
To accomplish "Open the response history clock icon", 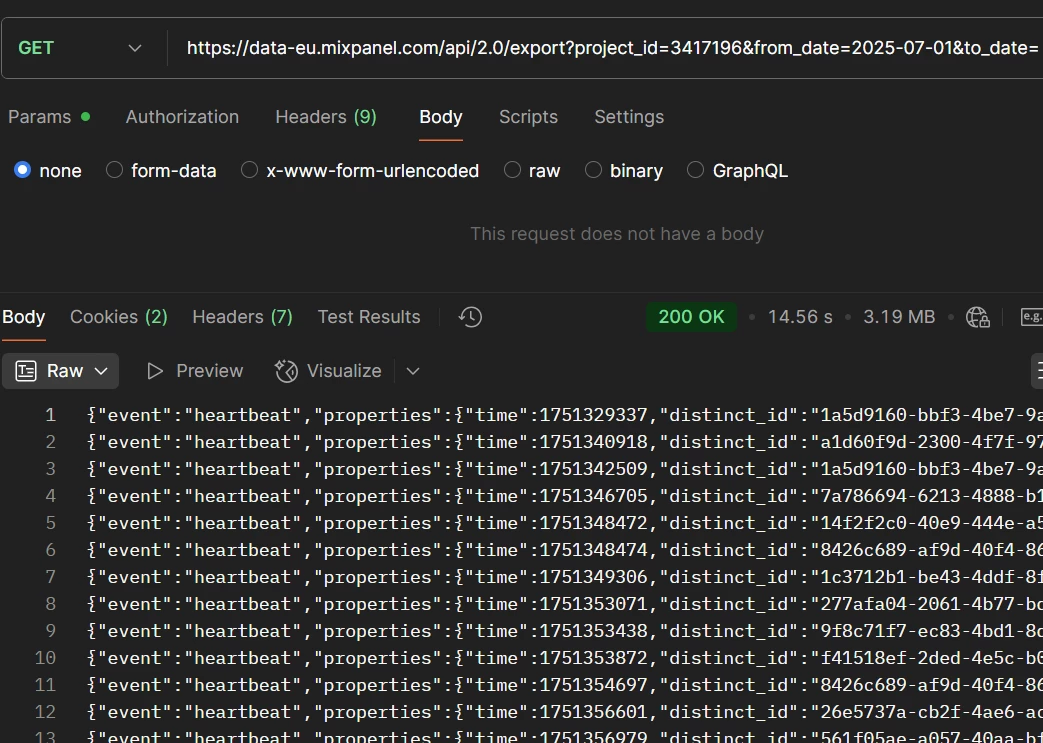I will [470, 317].
